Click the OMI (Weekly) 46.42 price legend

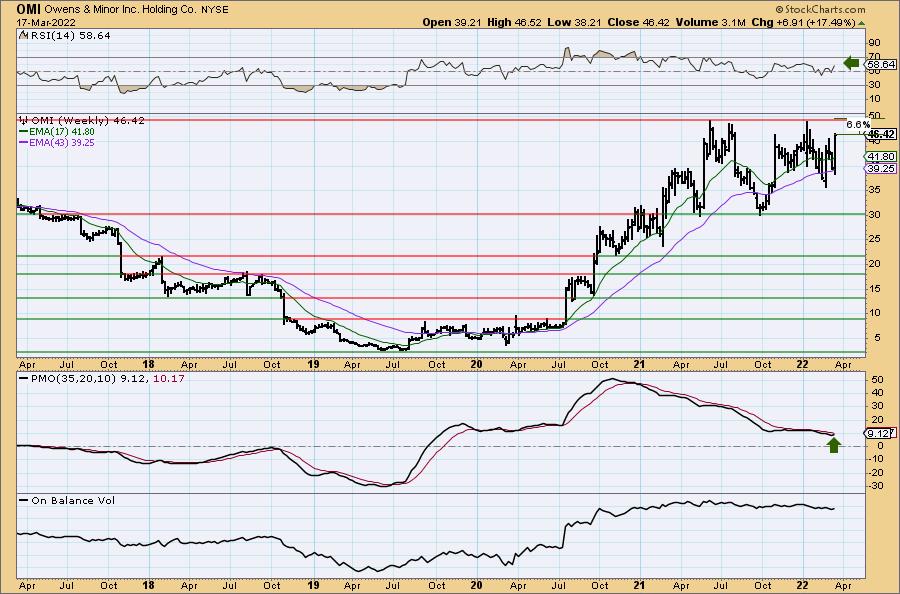click(x=82, y=121)
